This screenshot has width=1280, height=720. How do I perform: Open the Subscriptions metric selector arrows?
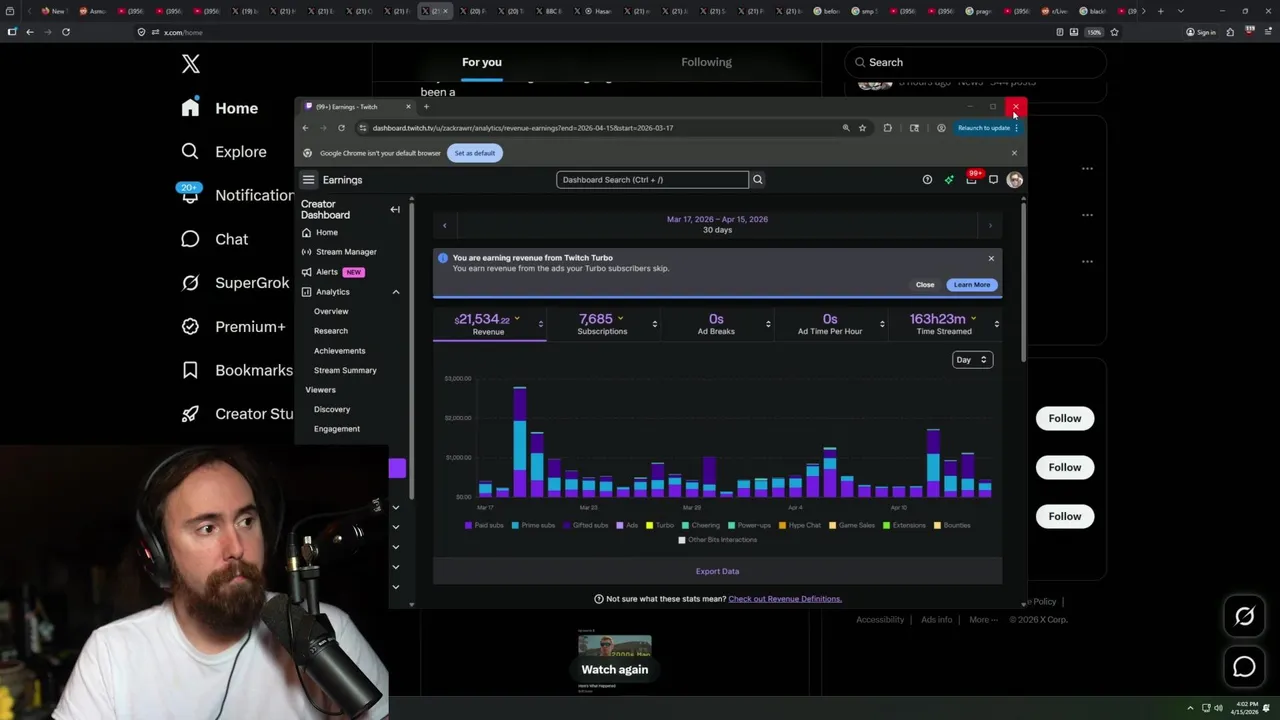click(x=655, y=324)
